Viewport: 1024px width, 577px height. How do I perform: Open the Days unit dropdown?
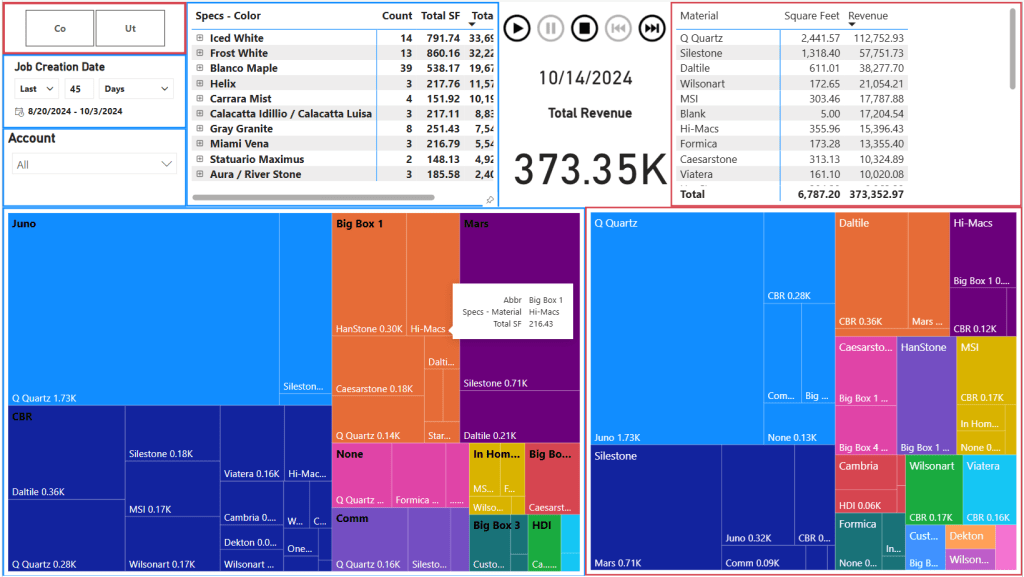tap(136, 89)
